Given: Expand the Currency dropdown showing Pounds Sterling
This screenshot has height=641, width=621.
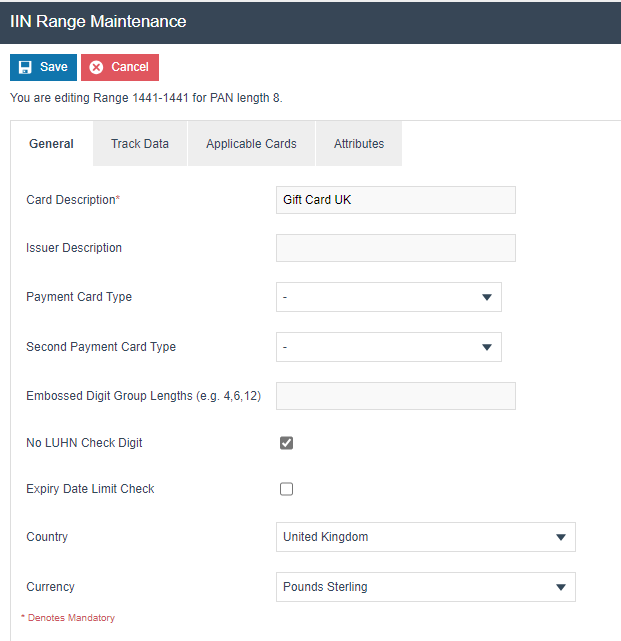Looking at the screenshot, I should pos(425,587).
